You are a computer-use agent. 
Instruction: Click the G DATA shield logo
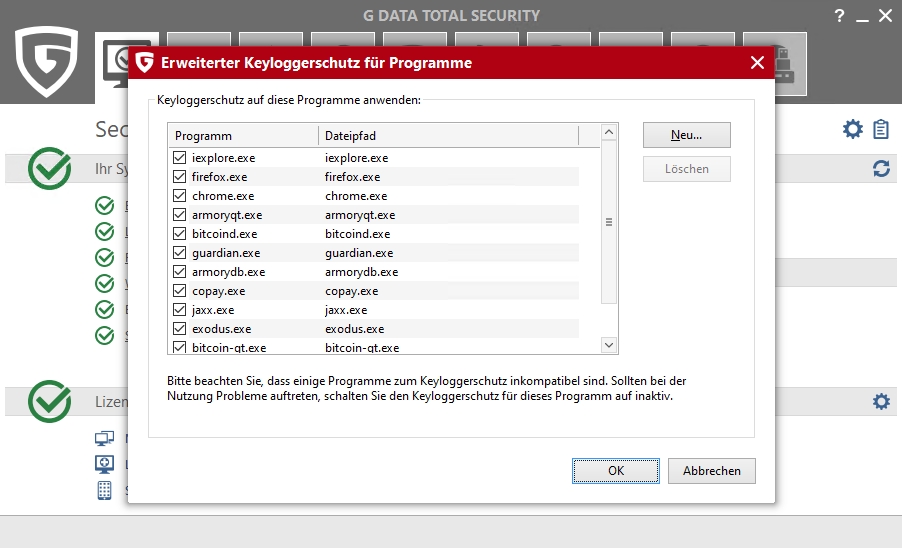click(47, 62)
